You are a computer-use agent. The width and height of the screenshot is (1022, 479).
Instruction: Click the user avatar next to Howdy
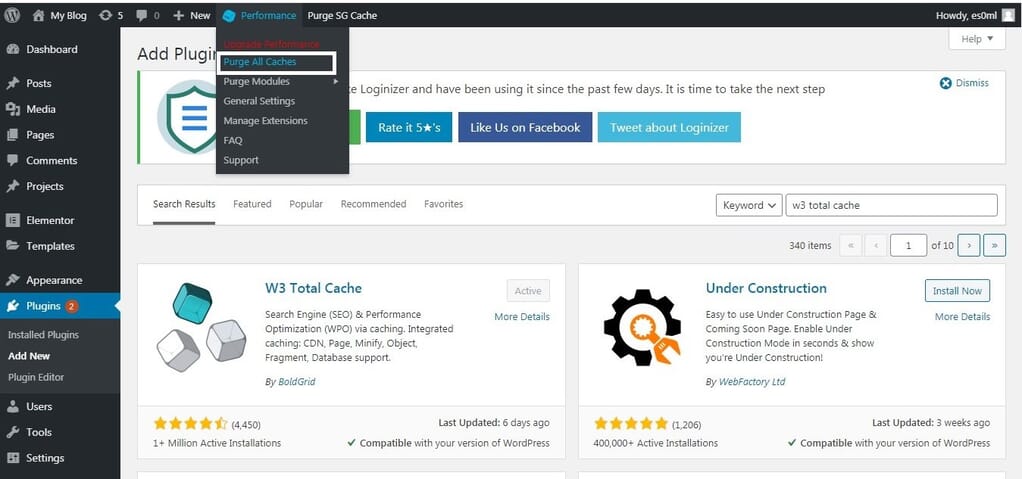coord(1008,16)
